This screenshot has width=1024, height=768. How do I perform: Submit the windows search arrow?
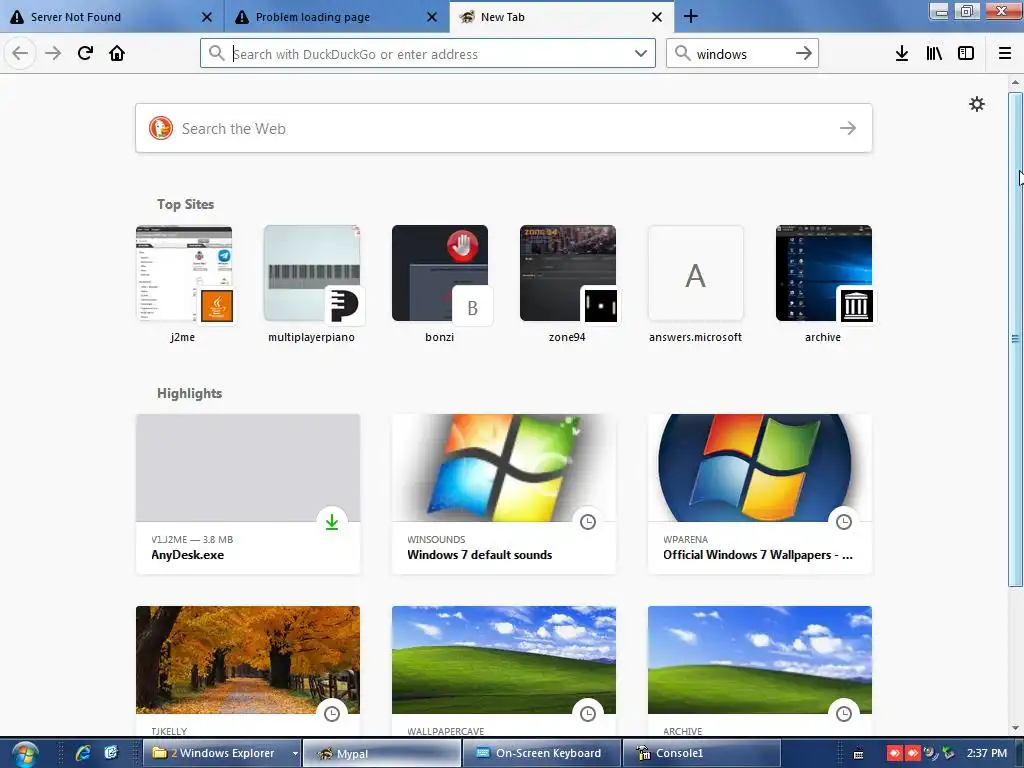click(804, 54)
